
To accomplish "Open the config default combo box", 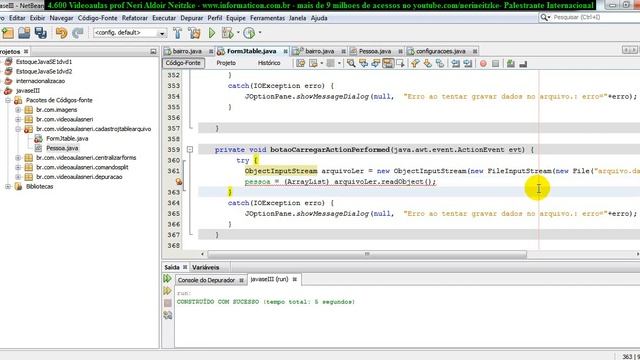I will pyautogui.click(x=130, y=33).
